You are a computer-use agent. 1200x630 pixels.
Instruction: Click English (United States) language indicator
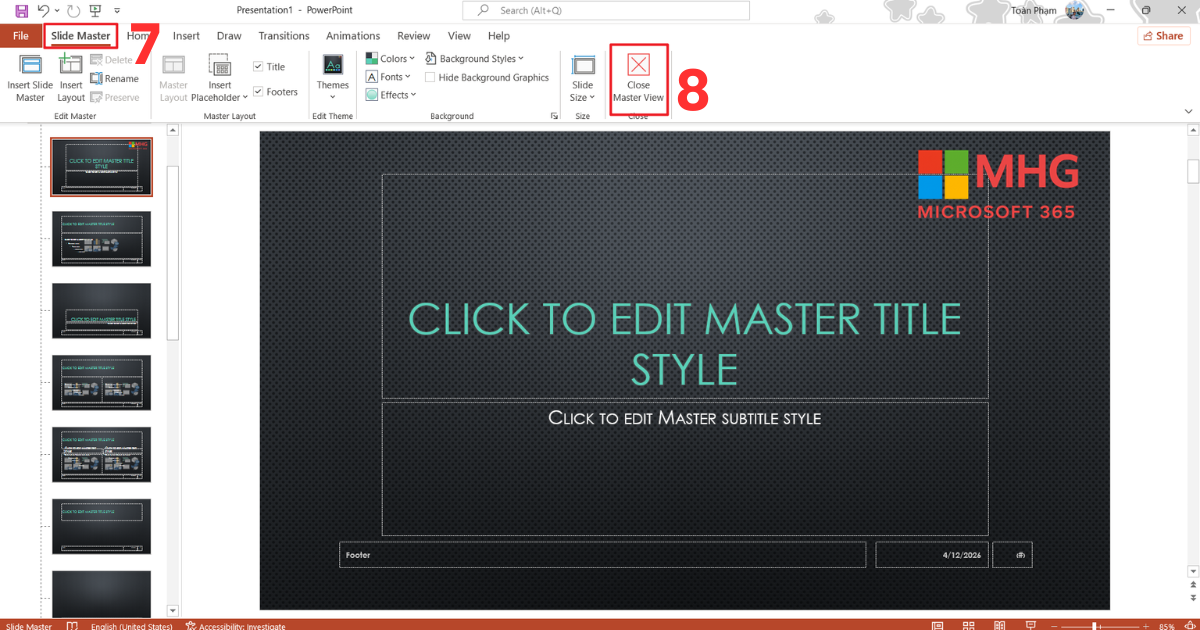point(131,626)
